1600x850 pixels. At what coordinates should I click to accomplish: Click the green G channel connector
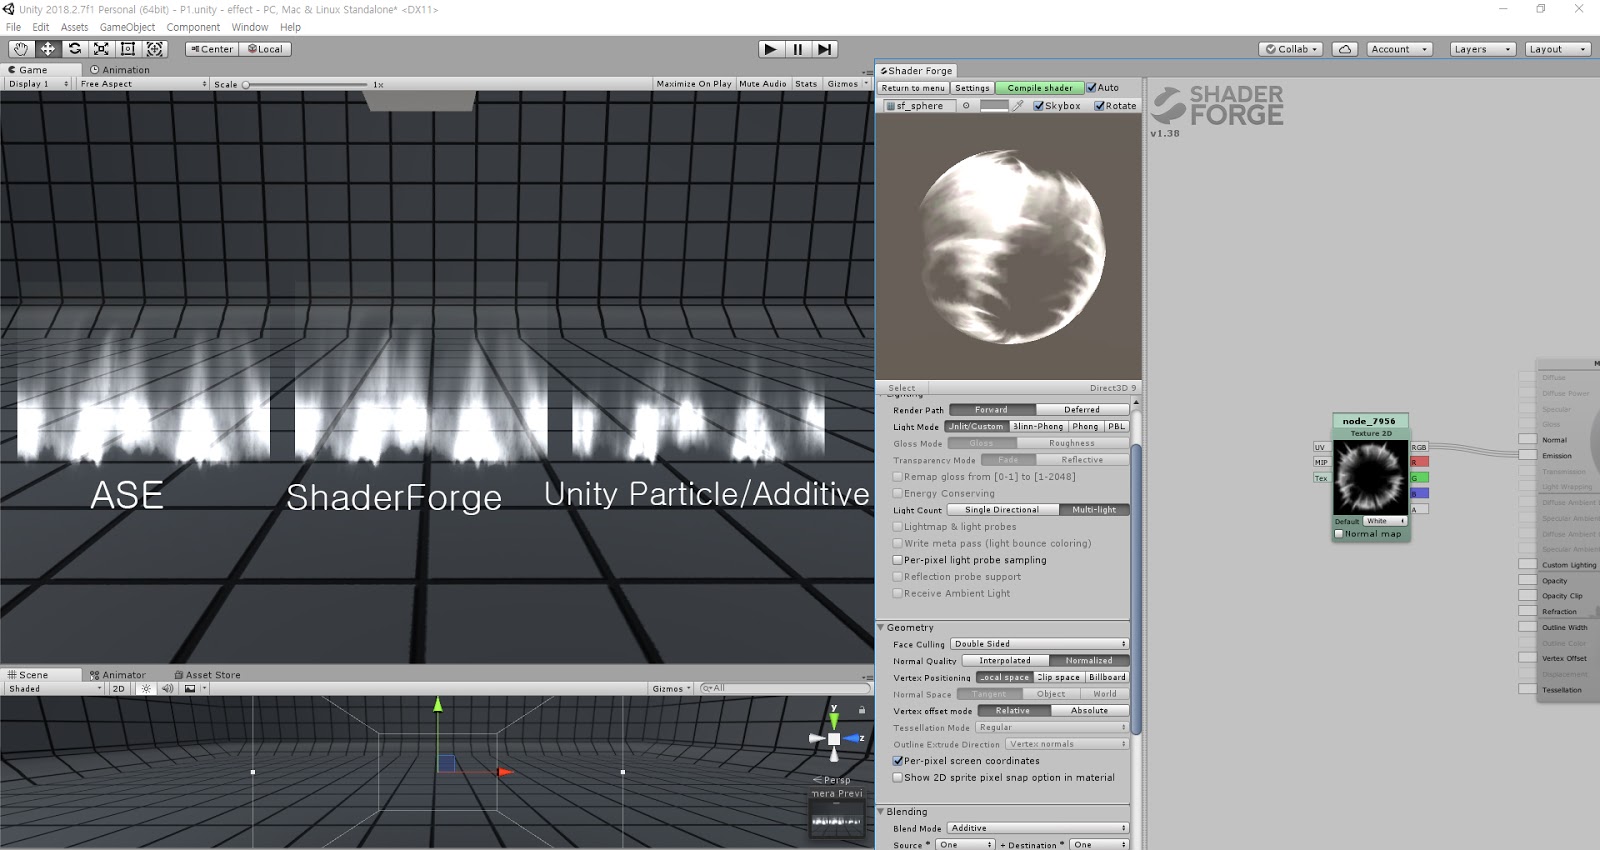coord(1419,478)
